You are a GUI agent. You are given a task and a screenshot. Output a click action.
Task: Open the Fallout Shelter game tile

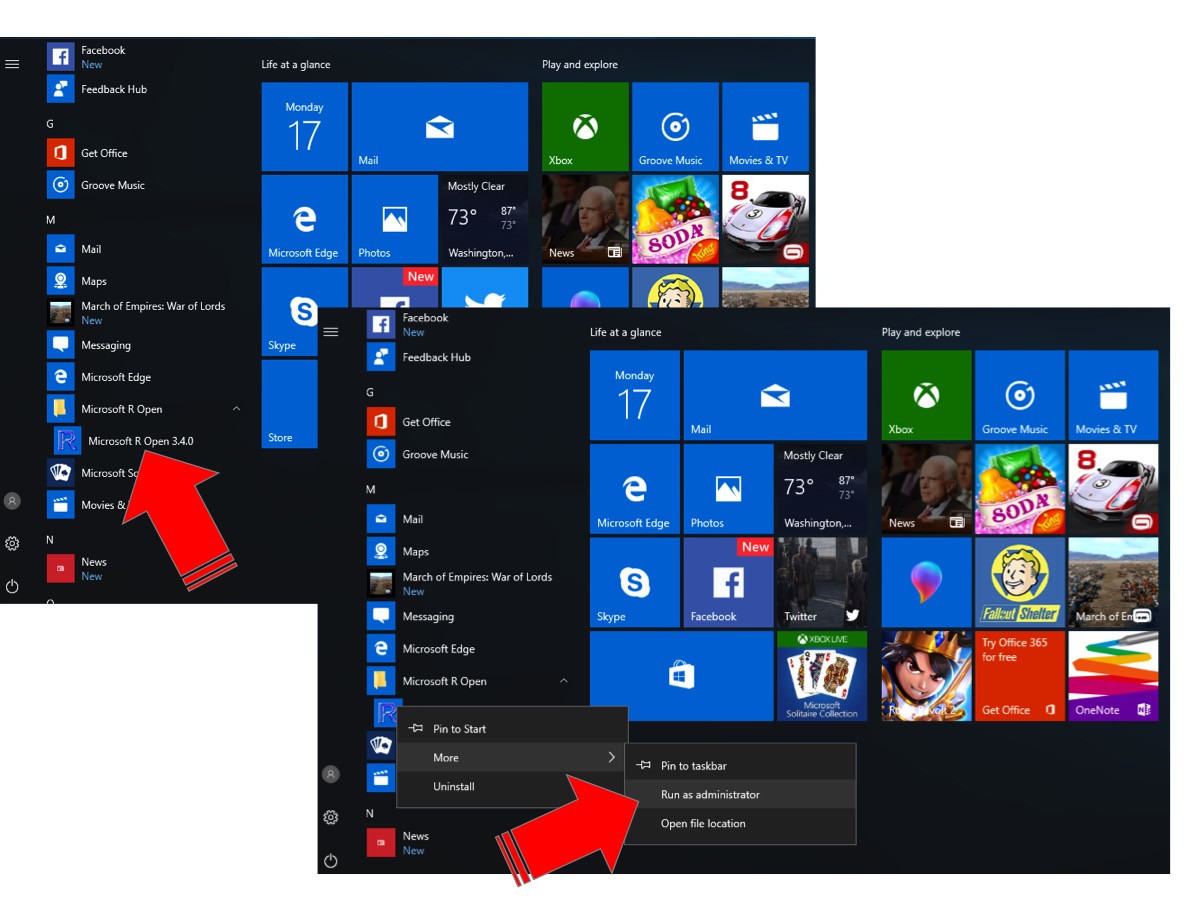[1019, 582]
